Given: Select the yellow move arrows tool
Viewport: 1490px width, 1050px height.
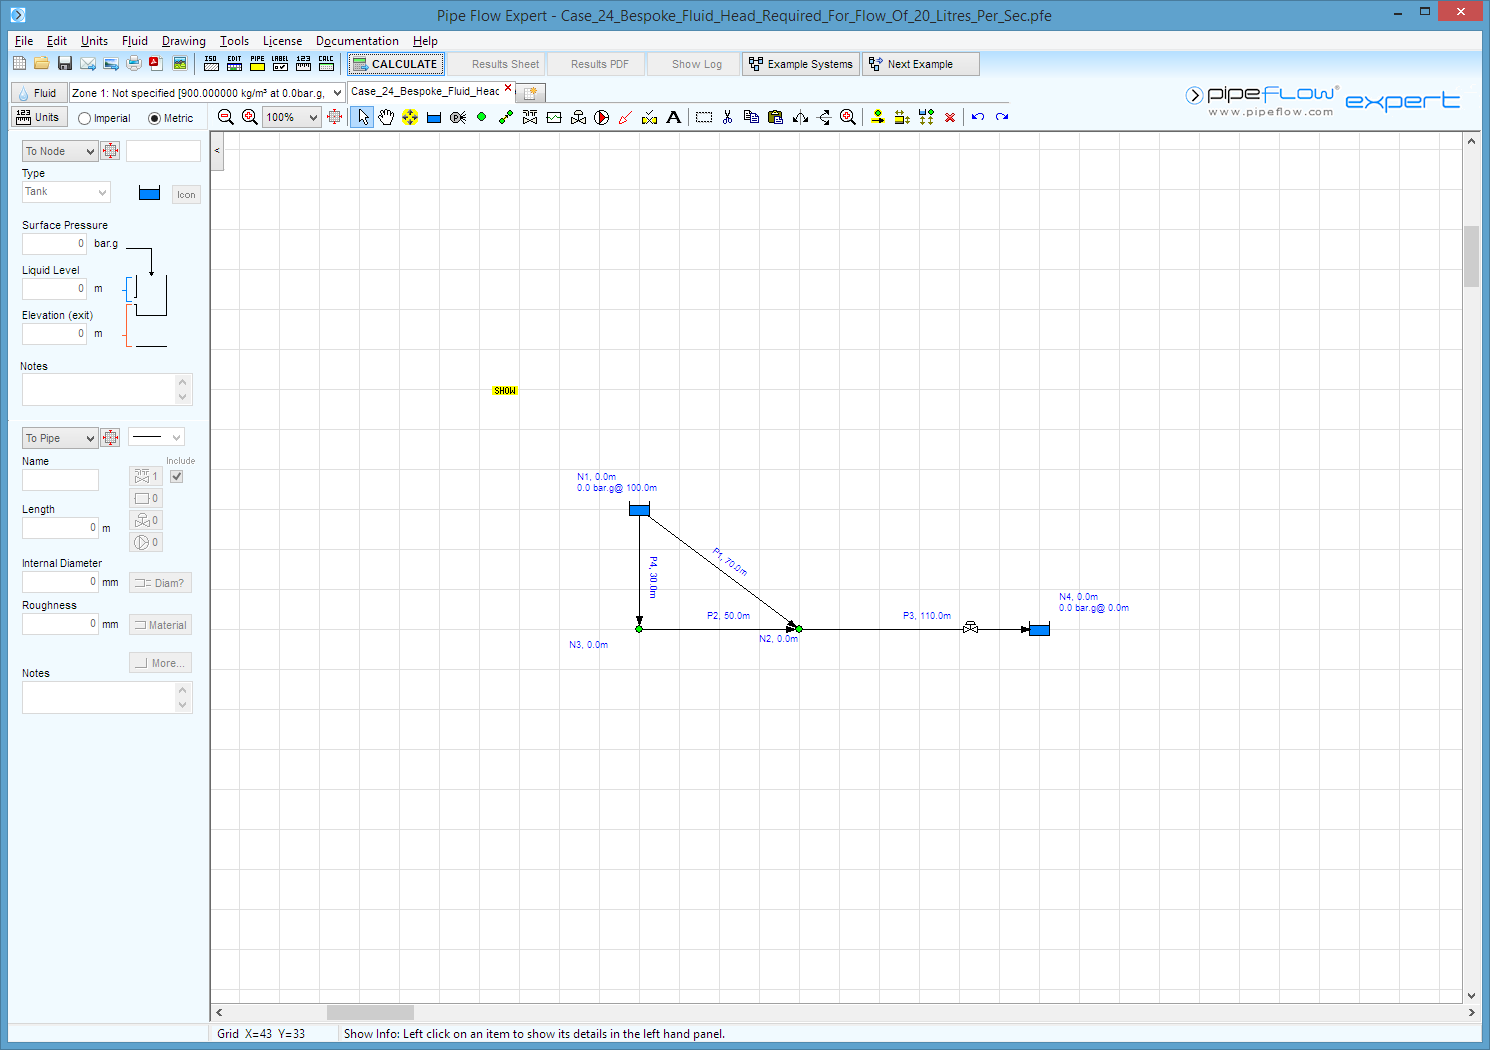Looking at the screenshot, I should 410,117.
